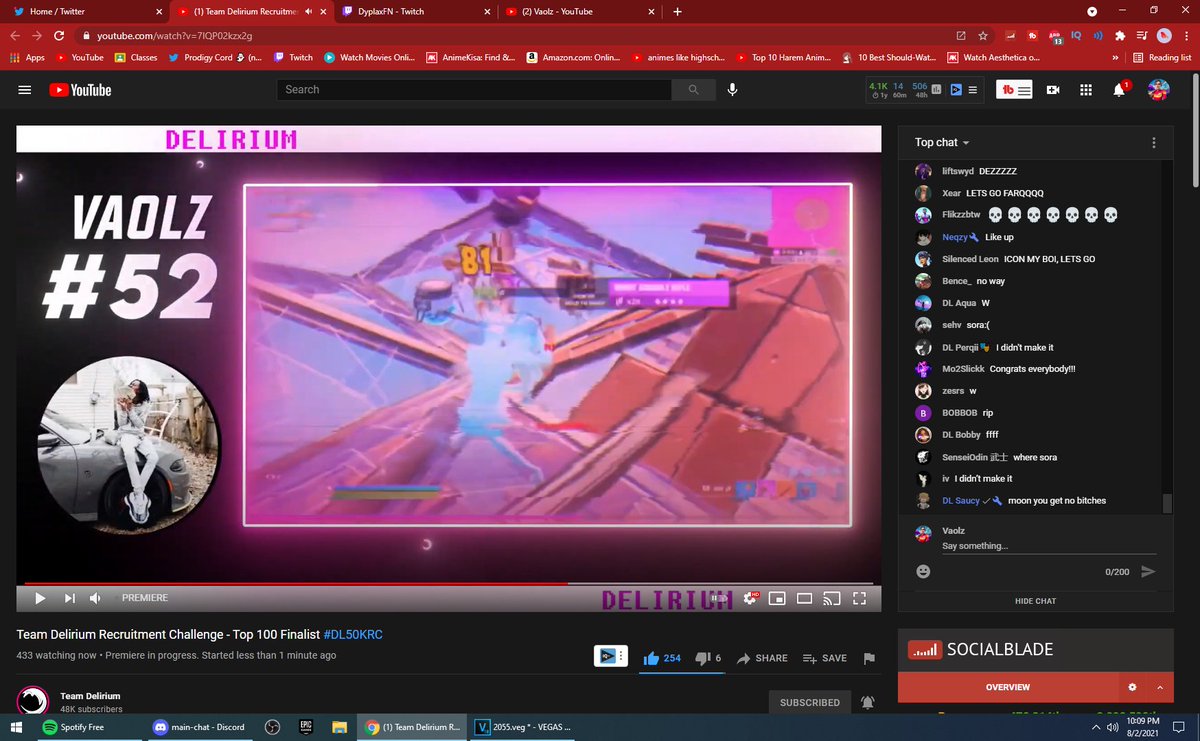The height and width of the screenshot is (741, 1200).
Task: Expand the hidden bookmarks chevron
Action: coord(1115,58)
